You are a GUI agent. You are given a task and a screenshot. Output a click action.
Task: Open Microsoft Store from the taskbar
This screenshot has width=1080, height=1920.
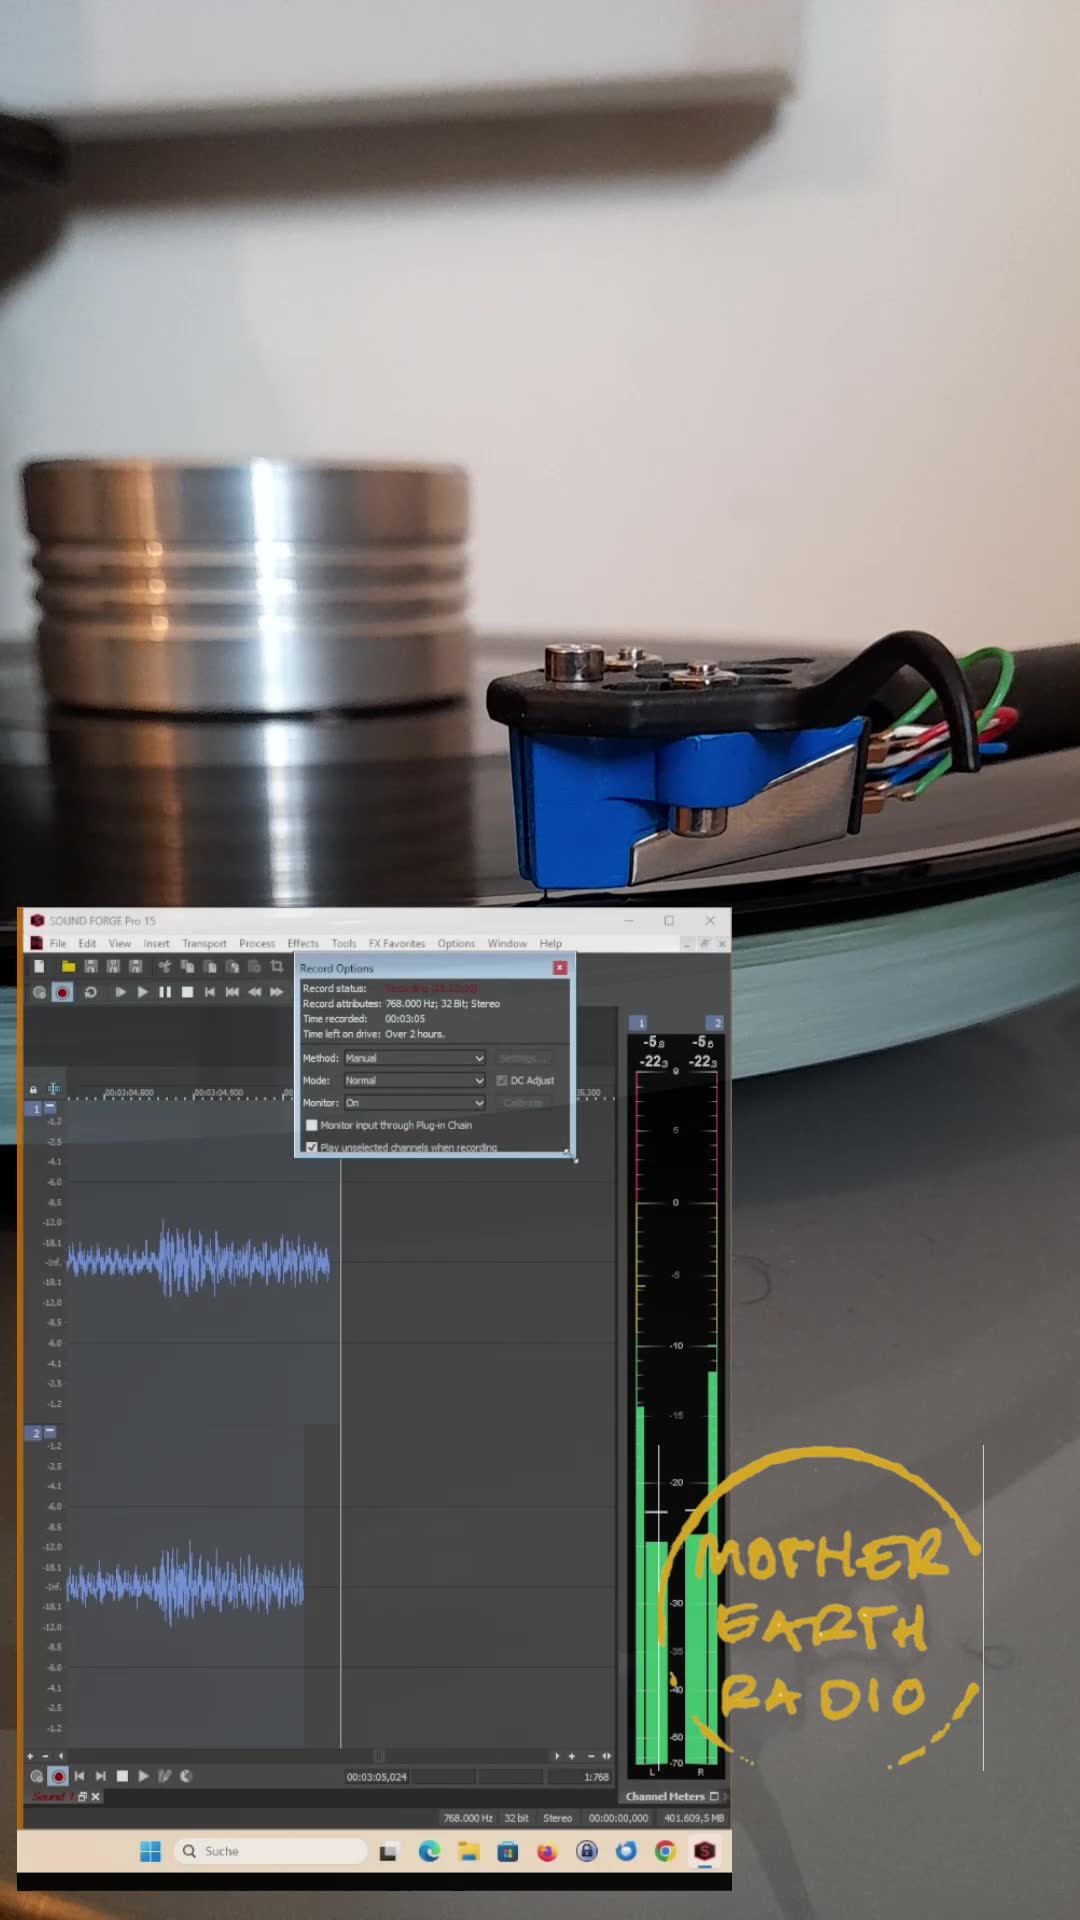pyautogui.click(x=507, y=1852)
